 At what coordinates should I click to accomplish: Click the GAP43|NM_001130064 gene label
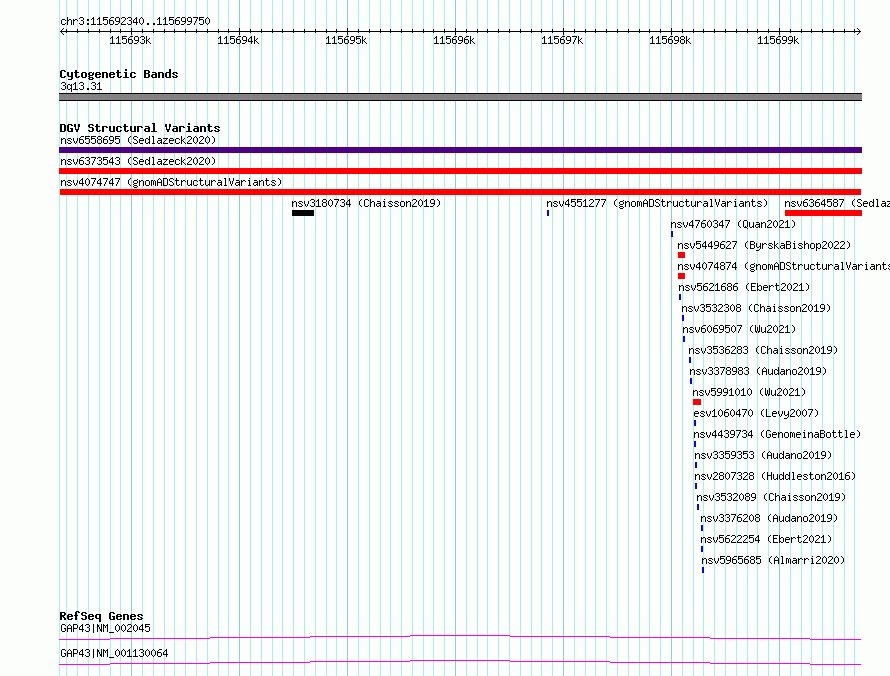tap(114, 653)
